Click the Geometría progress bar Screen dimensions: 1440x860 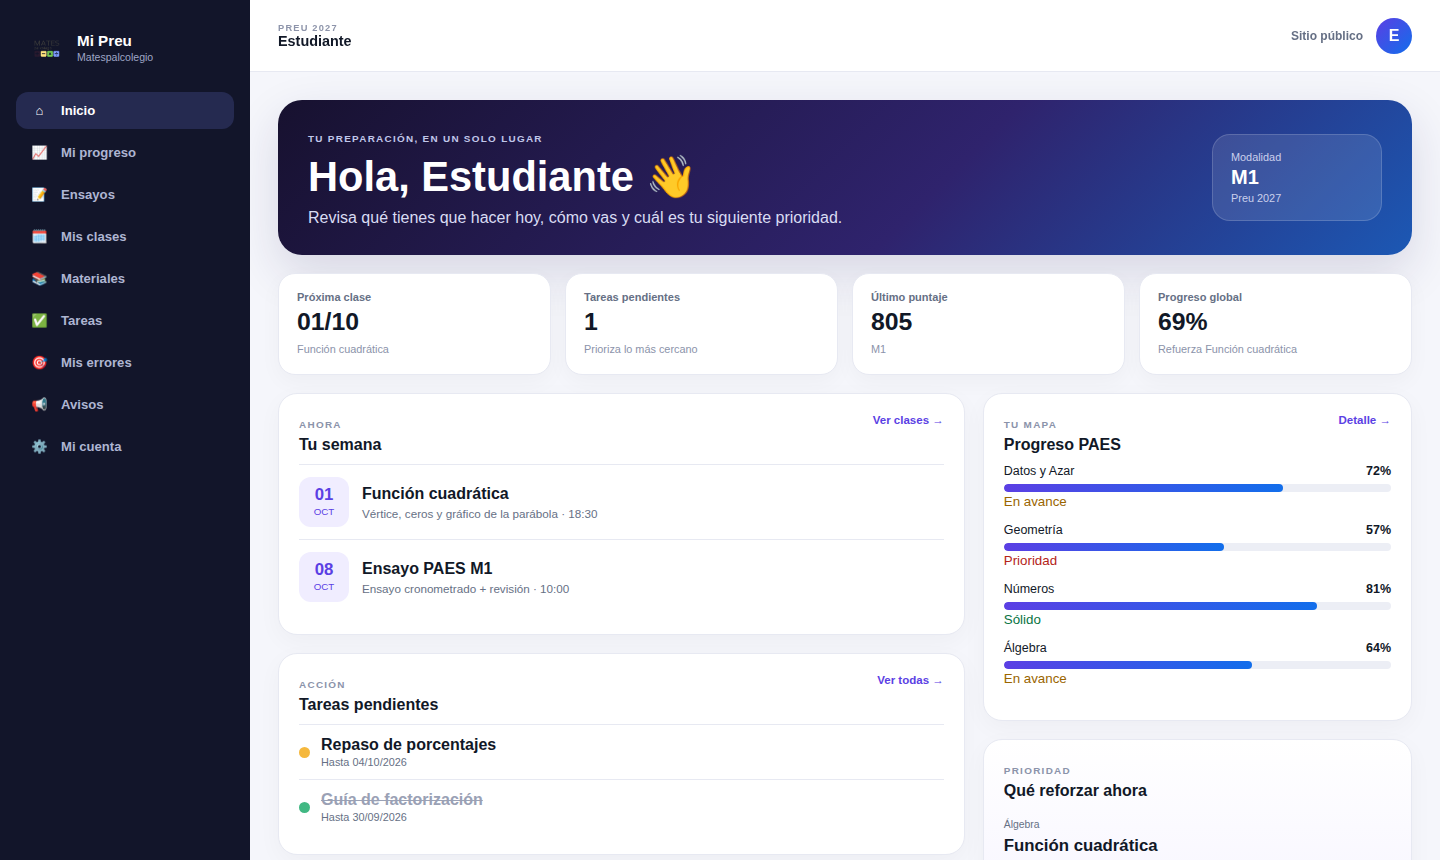(1197, 547)
